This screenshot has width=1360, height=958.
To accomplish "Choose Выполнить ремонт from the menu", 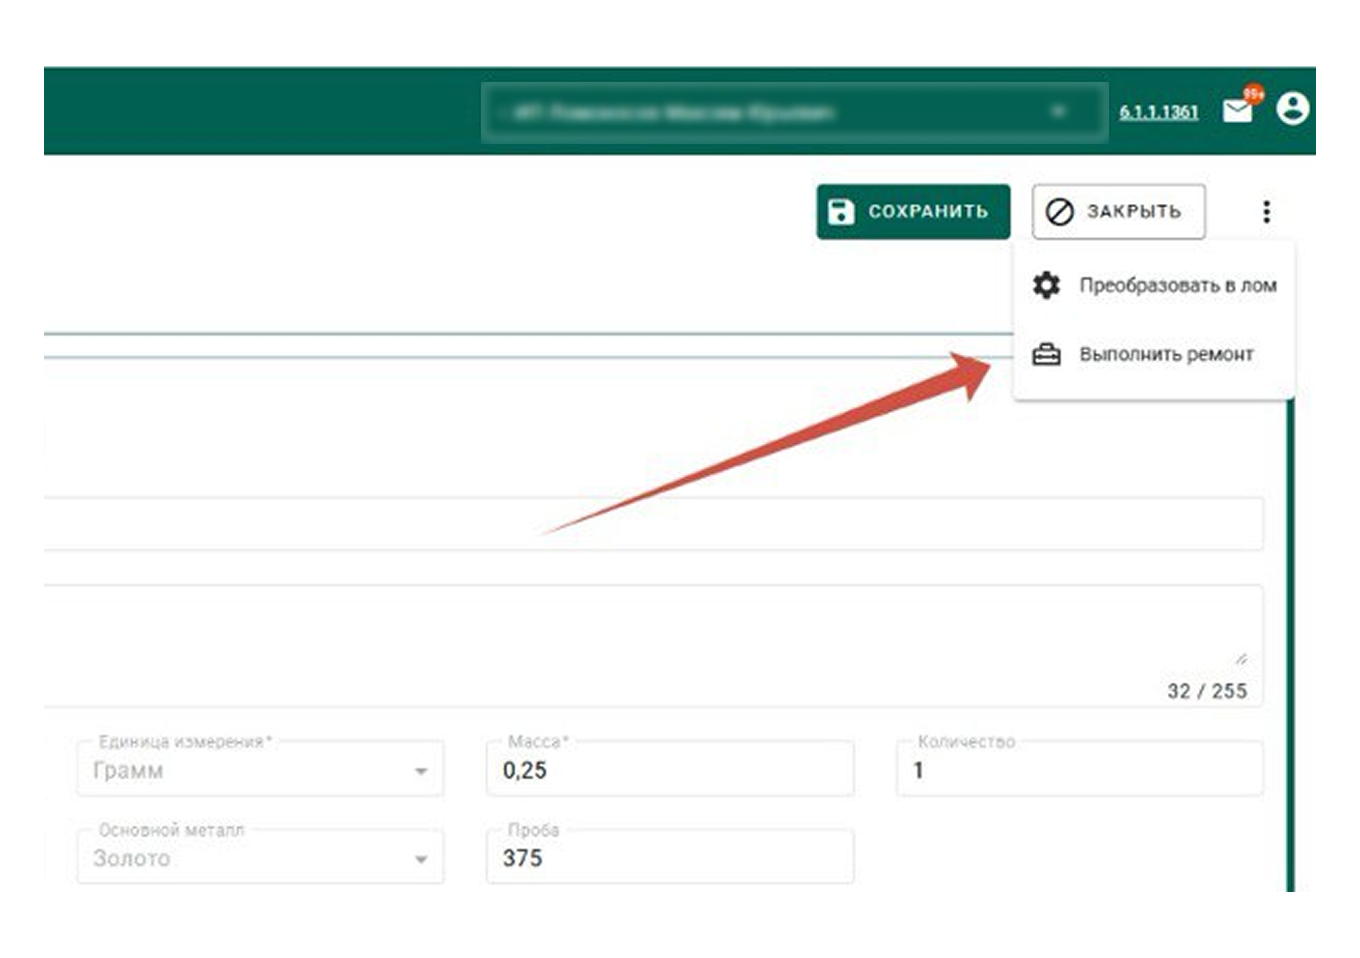I will click(1166, 354).
